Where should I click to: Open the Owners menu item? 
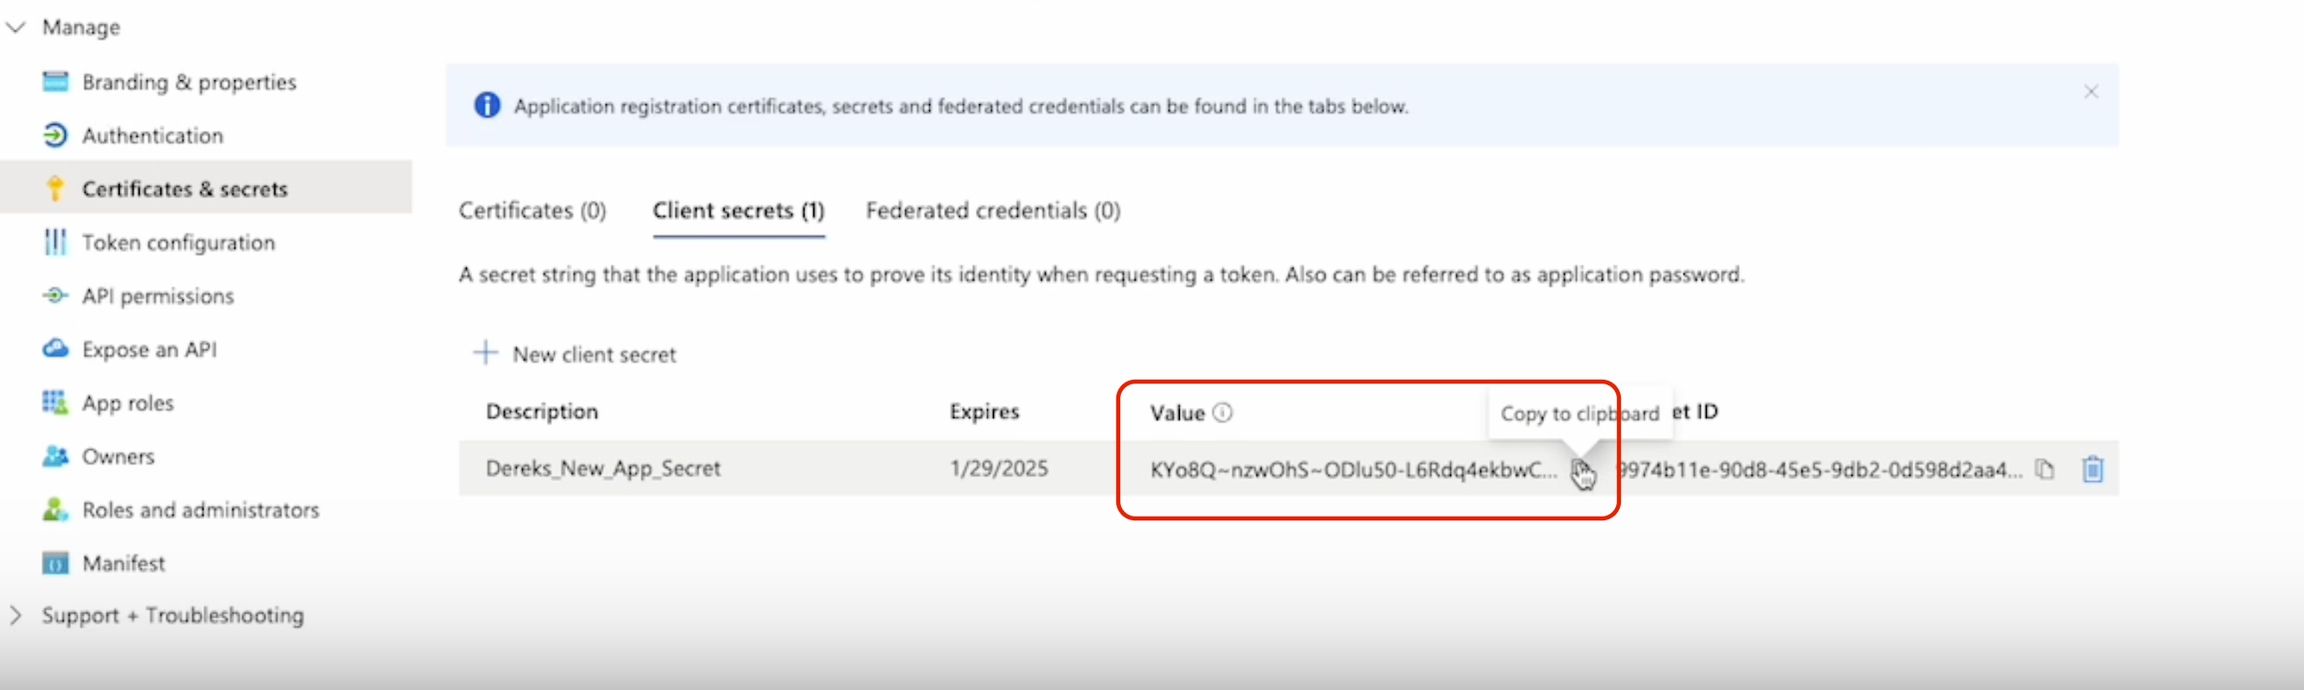coord(118,457)
